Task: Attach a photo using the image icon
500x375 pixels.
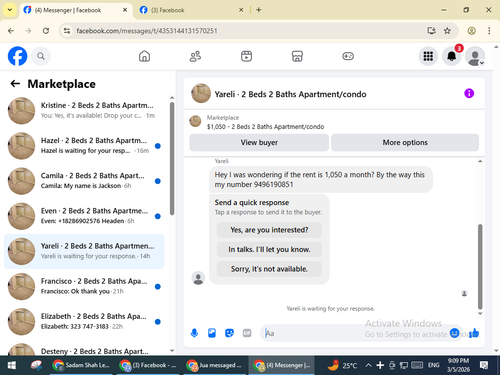Action: (x=212, y=333)
